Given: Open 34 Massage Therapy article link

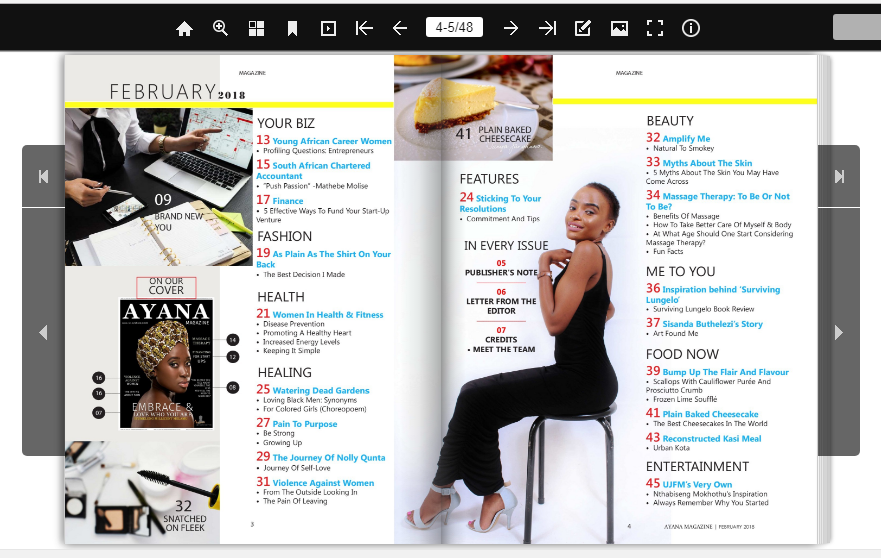Looking at the screenshot, I should tap(717, 201).
